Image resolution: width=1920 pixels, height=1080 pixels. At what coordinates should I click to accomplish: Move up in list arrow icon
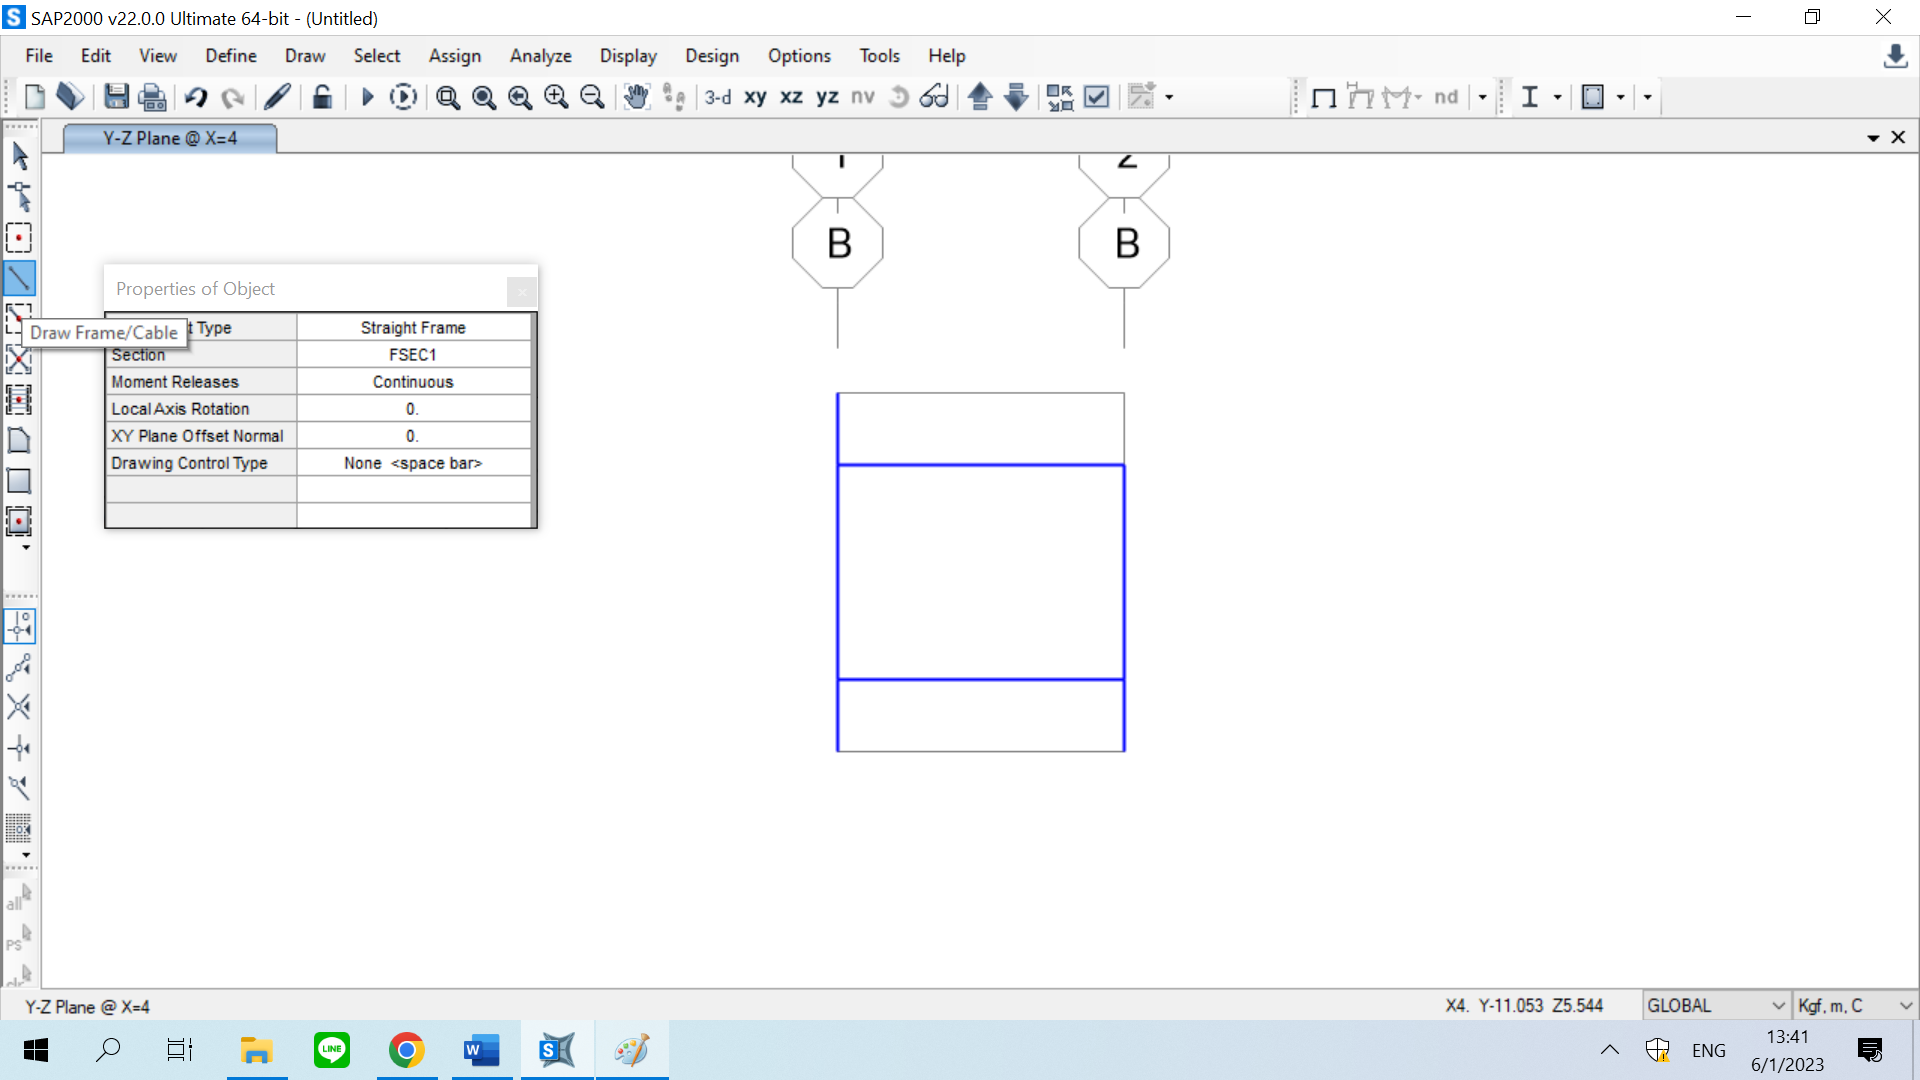click(x=980, y=97)
